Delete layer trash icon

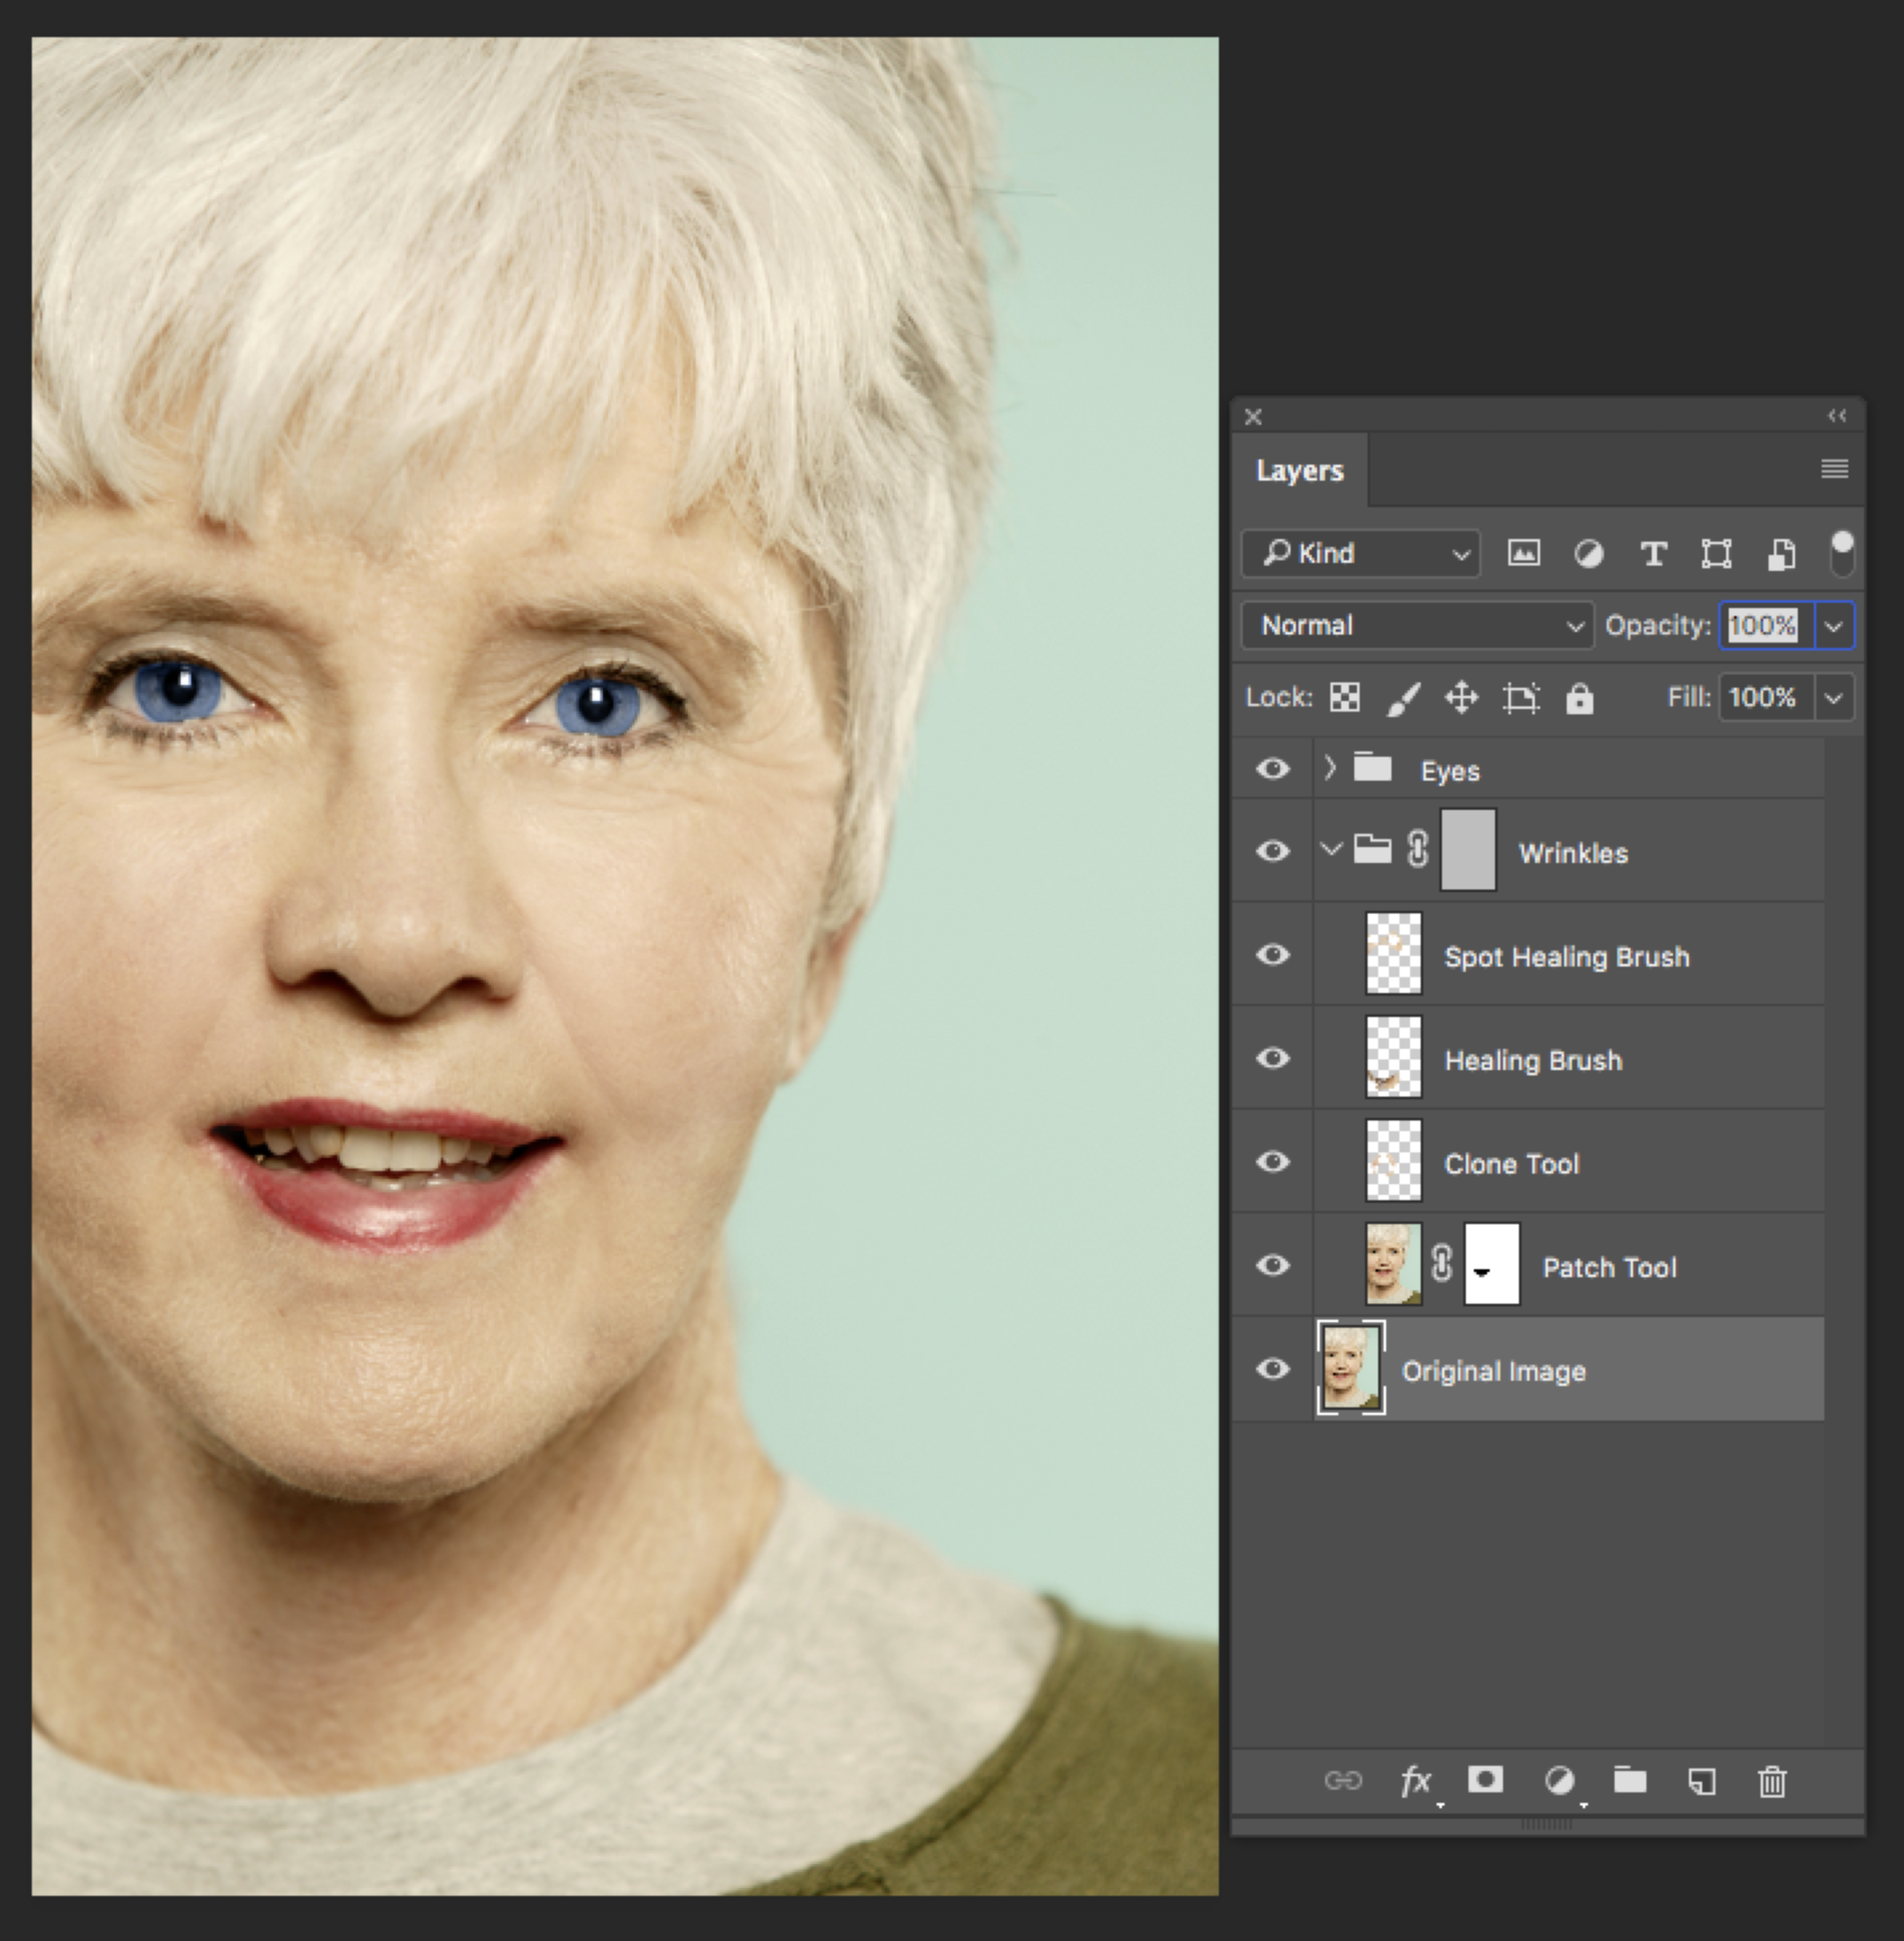(x=1772, y=1781)
